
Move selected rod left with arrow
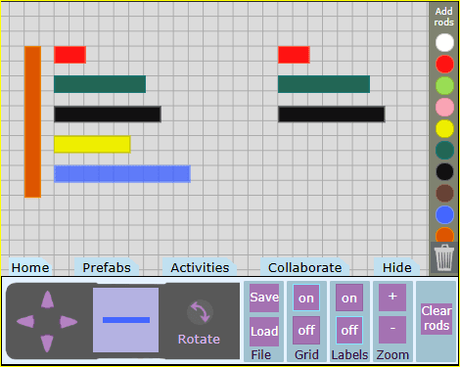25,322
